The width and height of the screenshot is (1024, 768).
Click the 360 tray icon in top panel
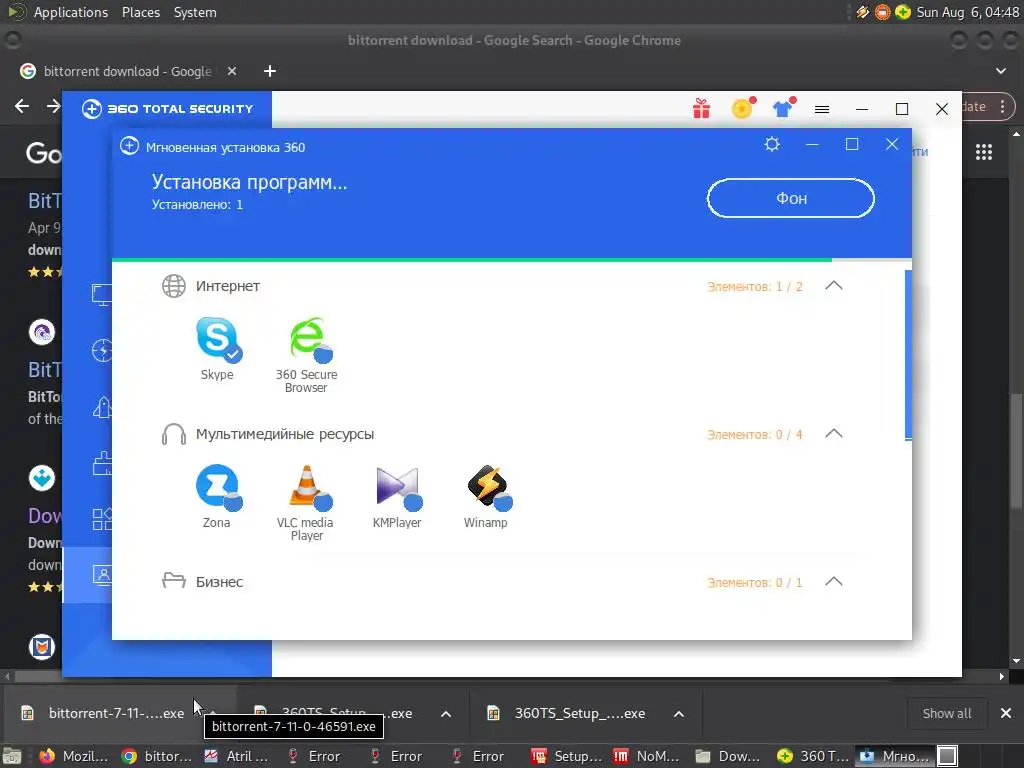coord(903,12)
